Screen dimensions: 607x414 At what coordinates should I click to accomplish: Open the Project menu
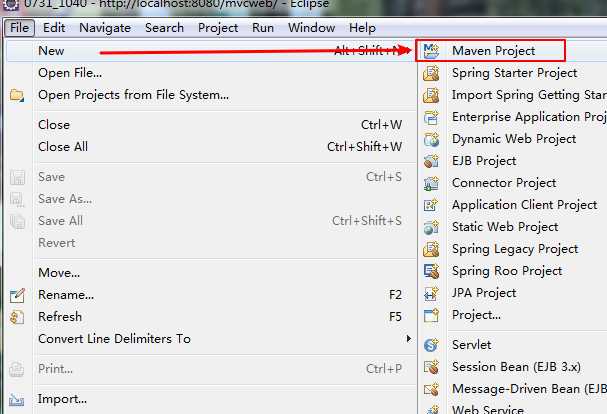(x=218, y=28)
